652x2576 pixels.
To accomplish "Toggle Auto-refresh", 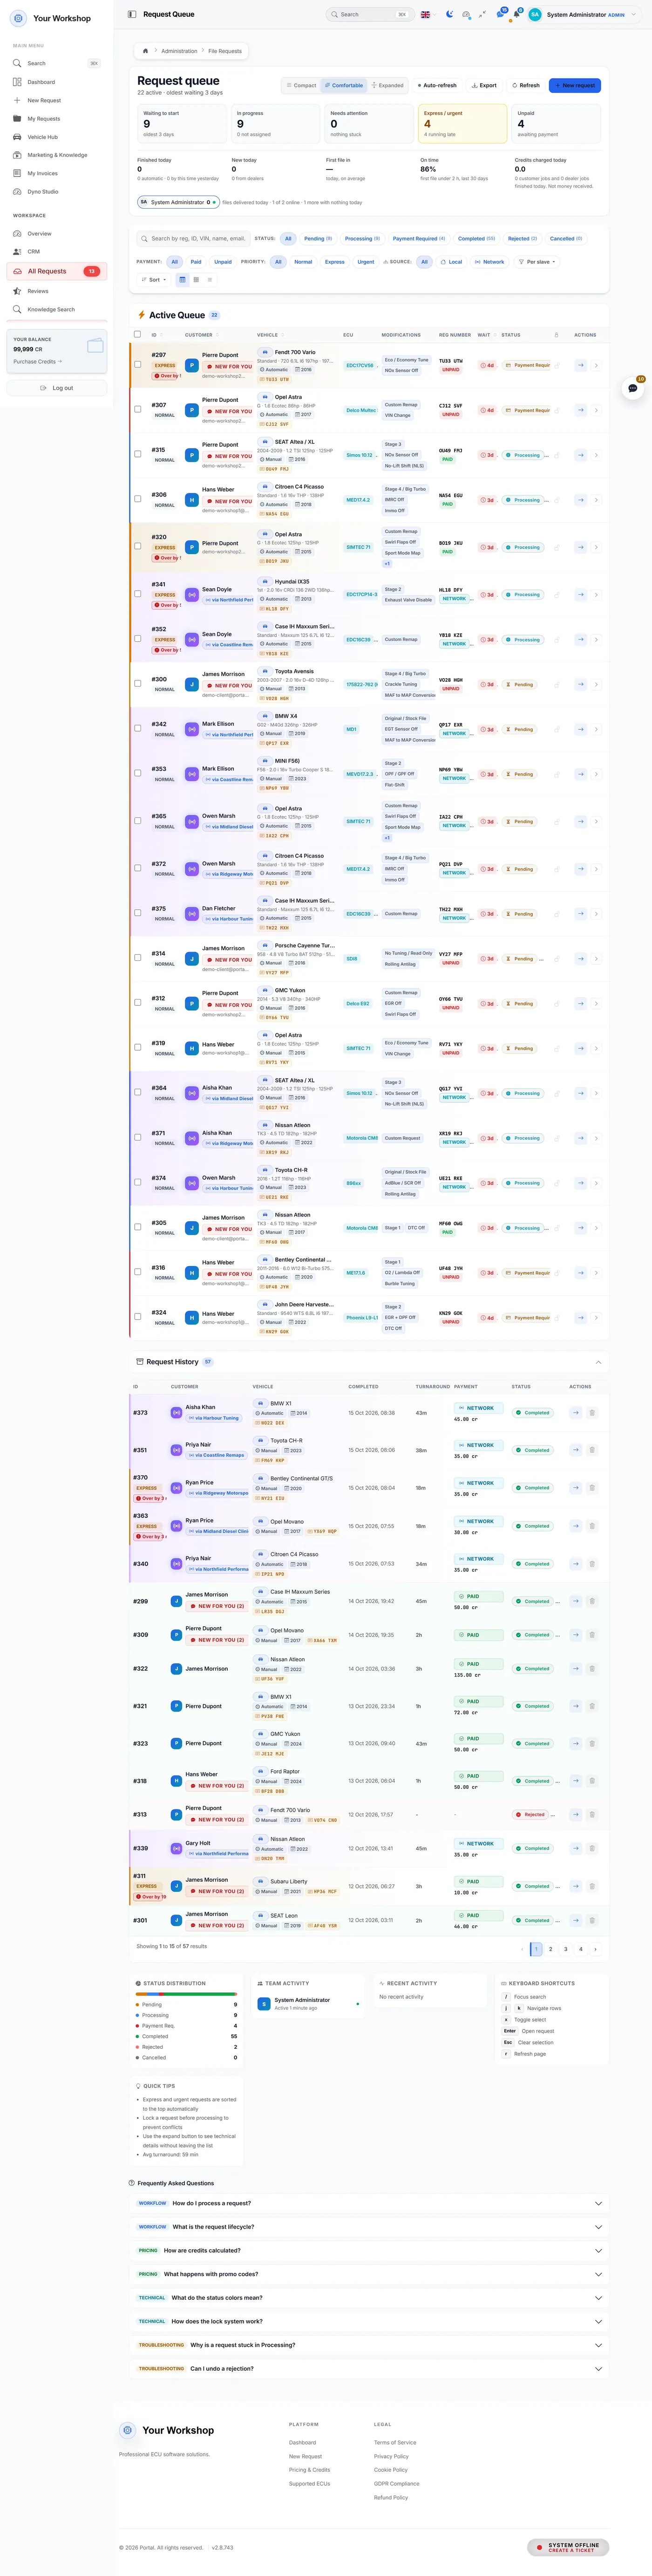I will [436, 86].
